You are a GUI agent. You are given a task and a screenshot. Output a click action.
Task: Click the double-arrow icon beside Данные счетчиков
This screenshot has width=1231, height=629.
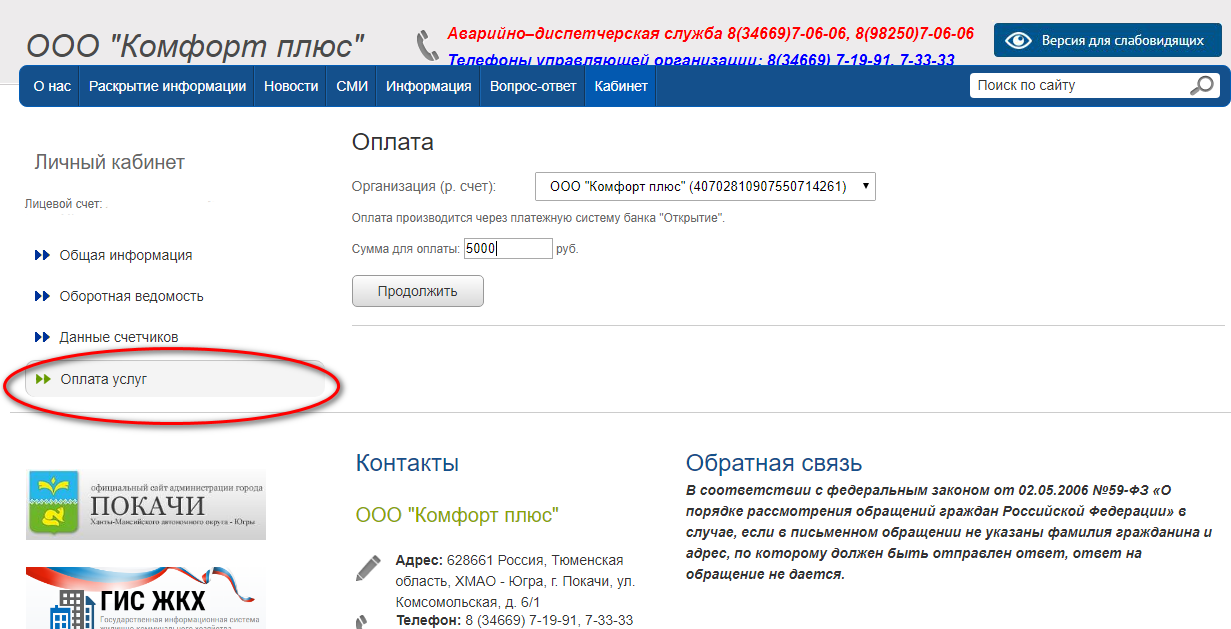tap(42, 337)
